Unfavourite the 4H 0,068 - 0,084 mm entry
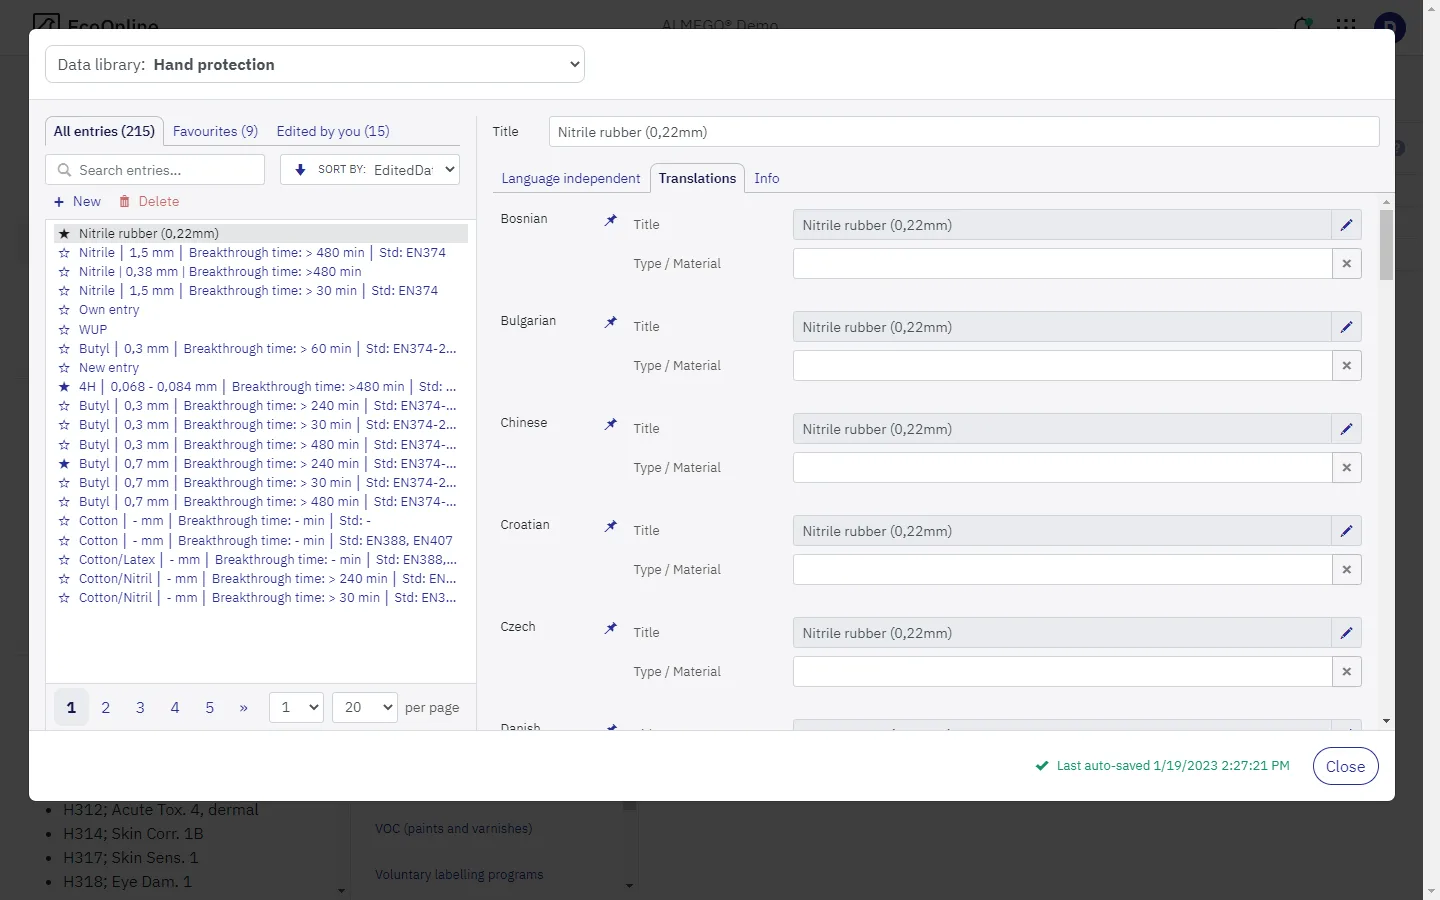 64,387
